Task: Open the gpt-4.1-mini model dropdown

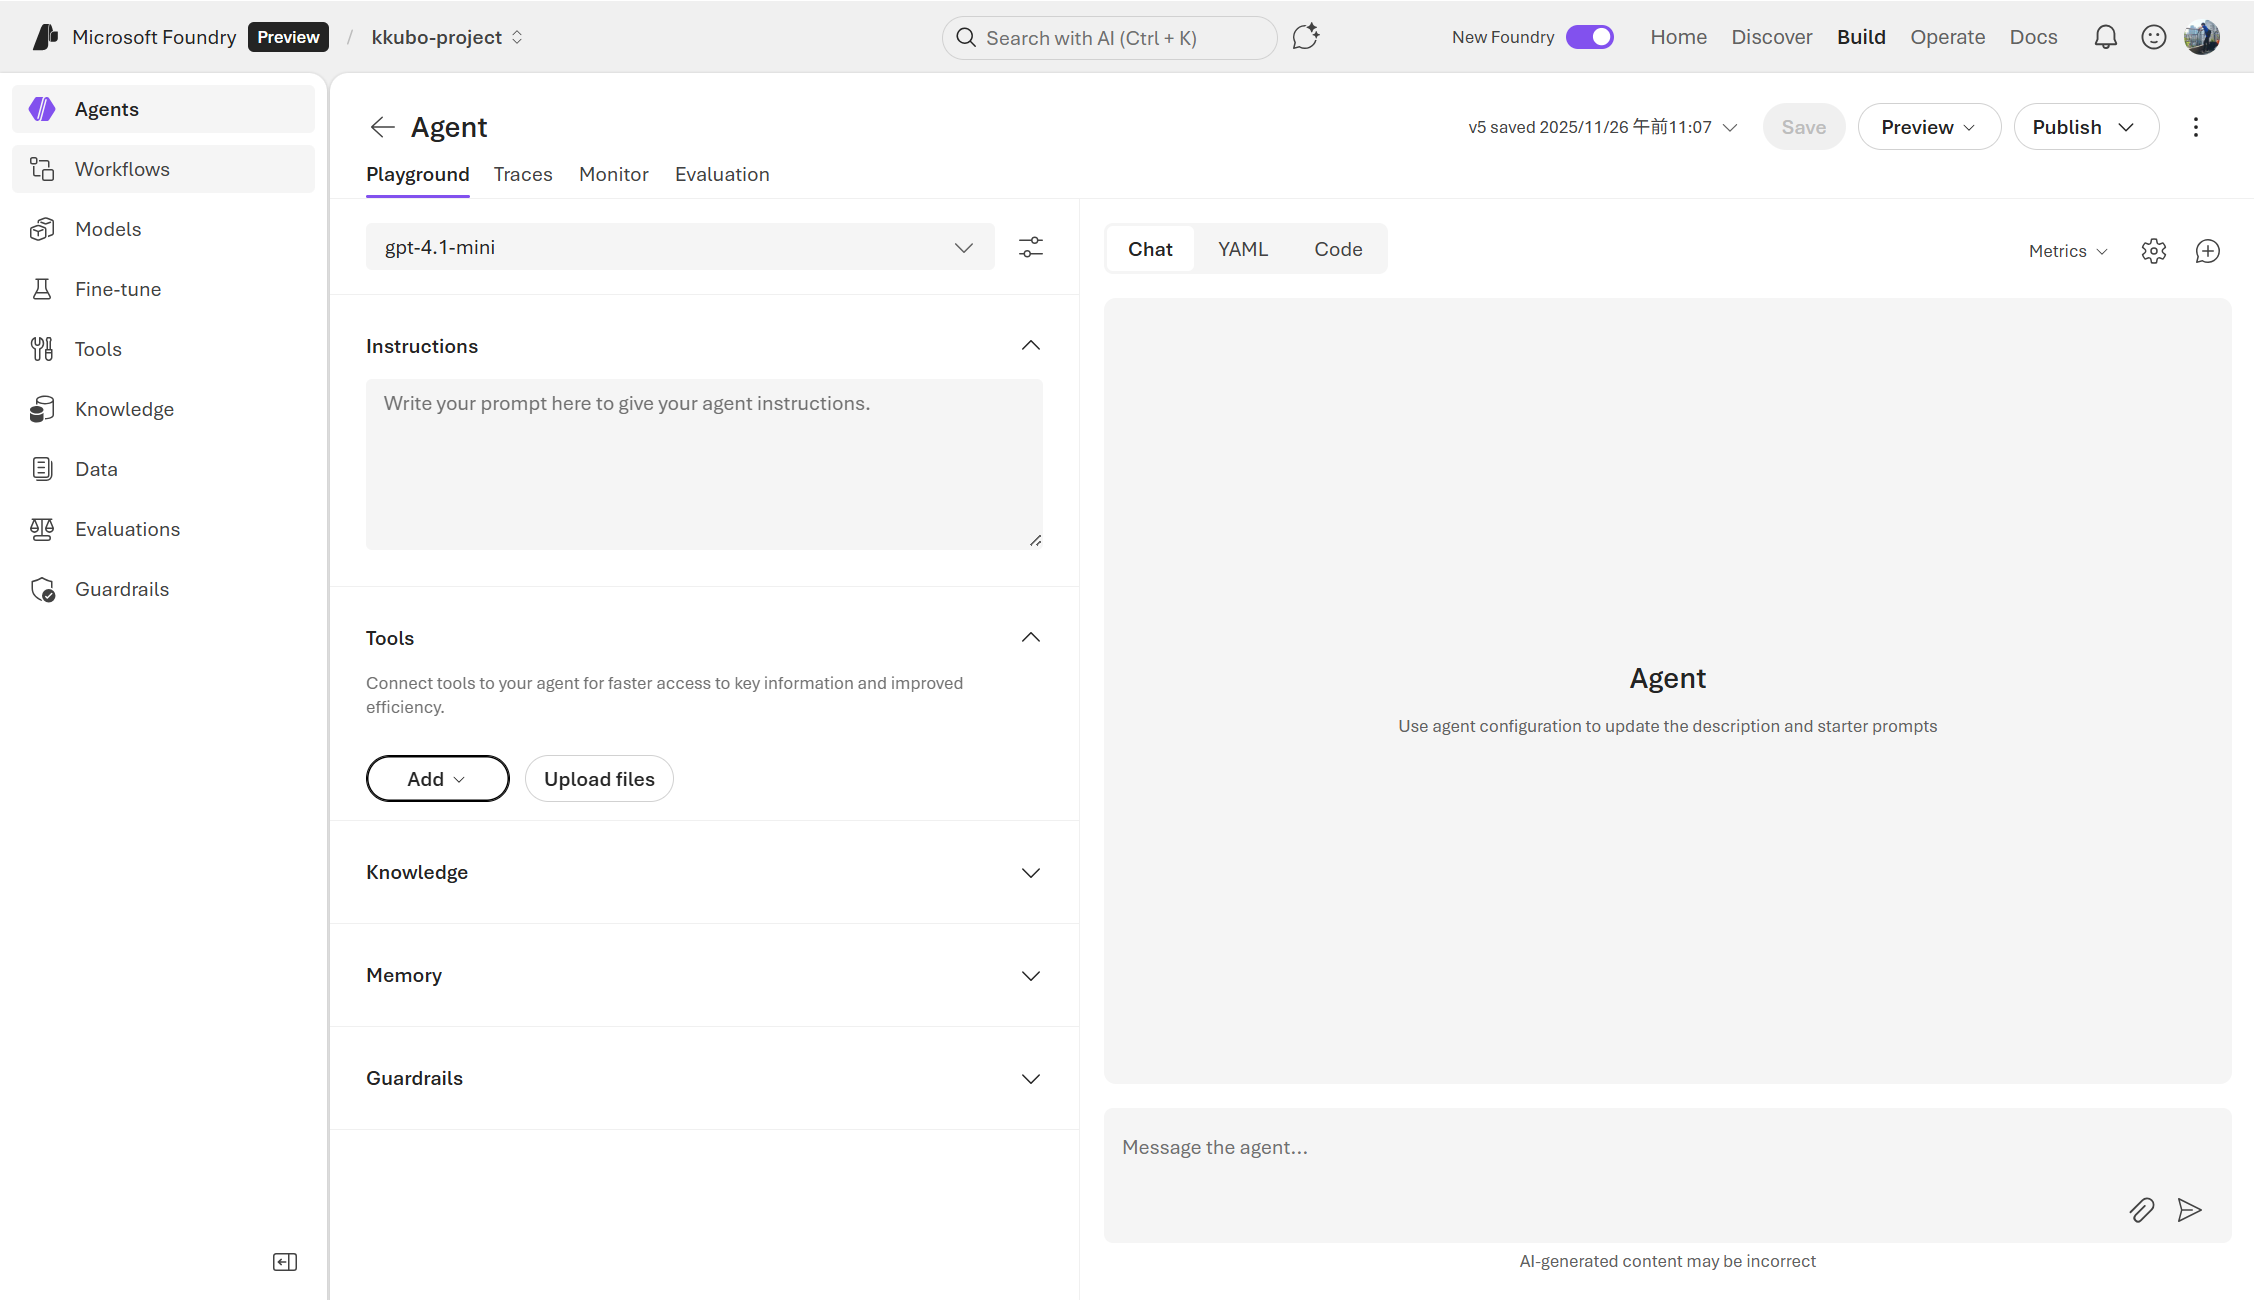Action: point(680,247)
